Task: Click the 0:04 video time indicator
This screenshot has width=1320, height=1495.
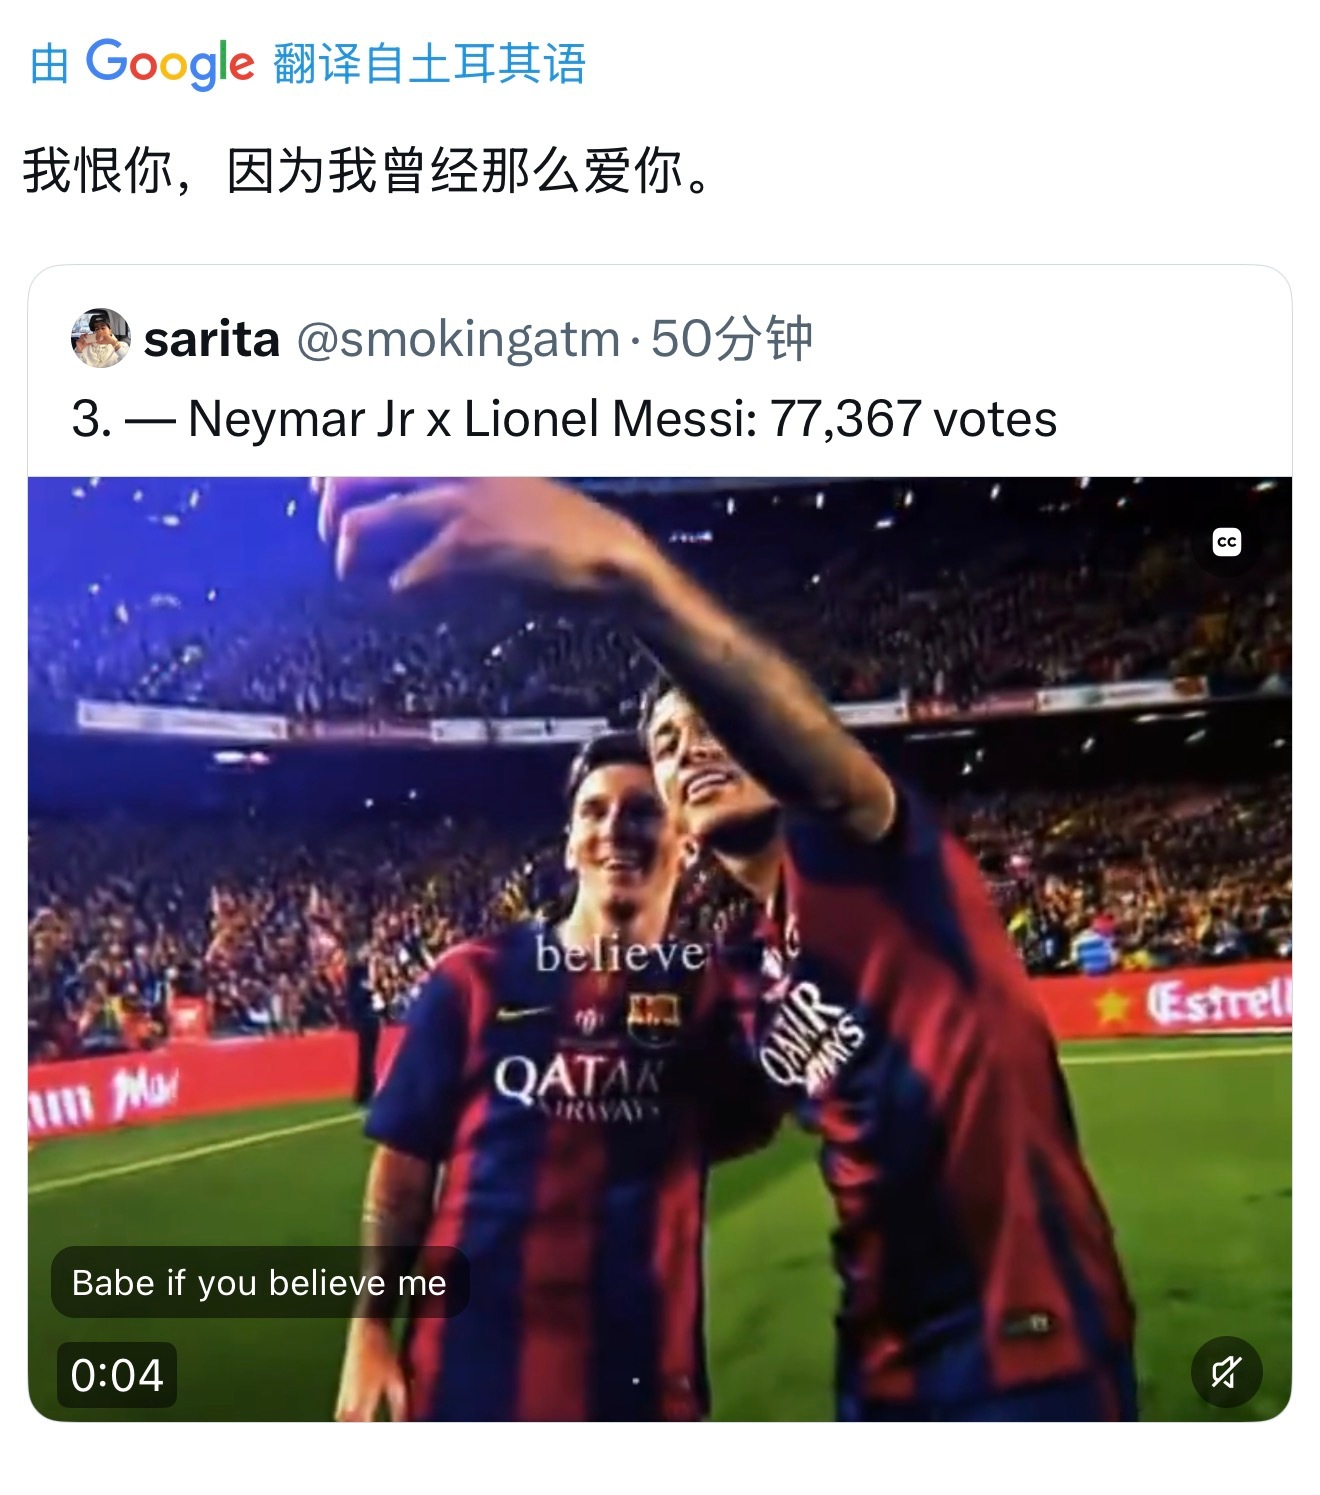Action: [116, 1375]
